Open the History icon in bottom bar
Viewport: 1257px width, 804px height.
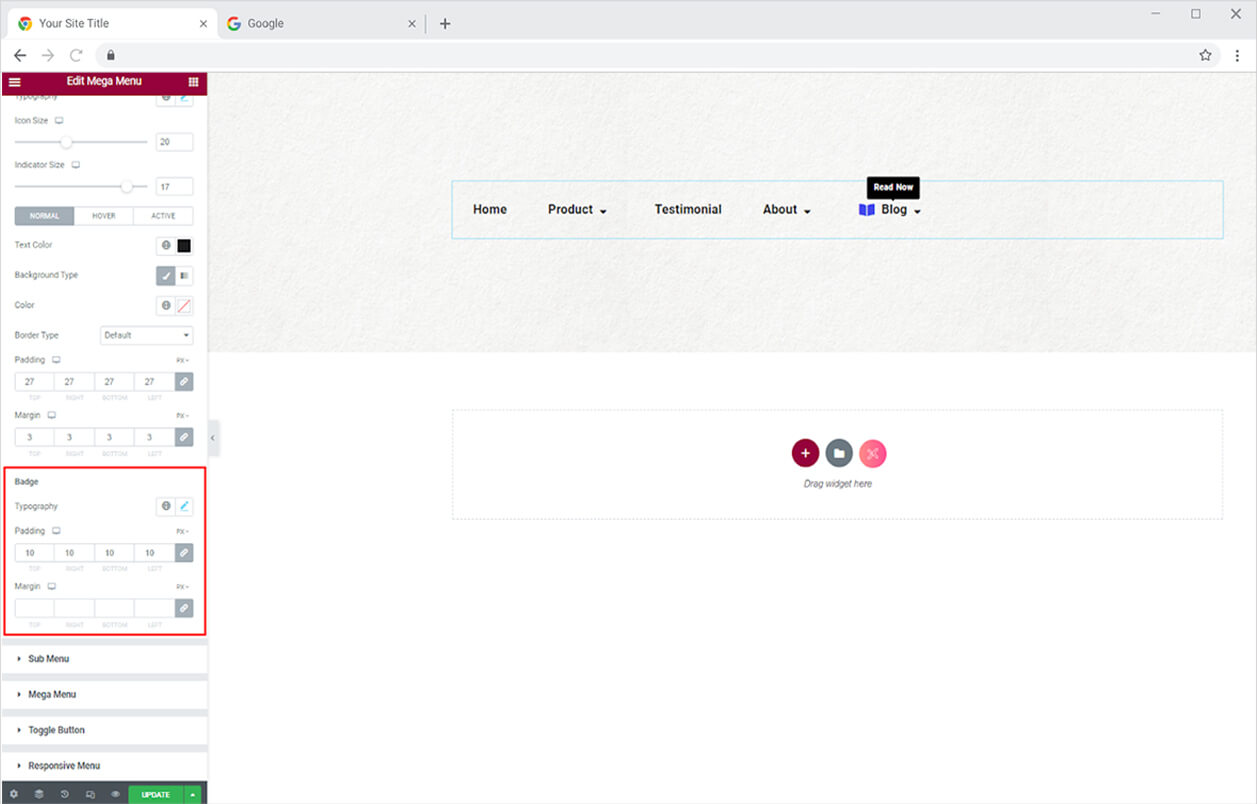point(64,795)
